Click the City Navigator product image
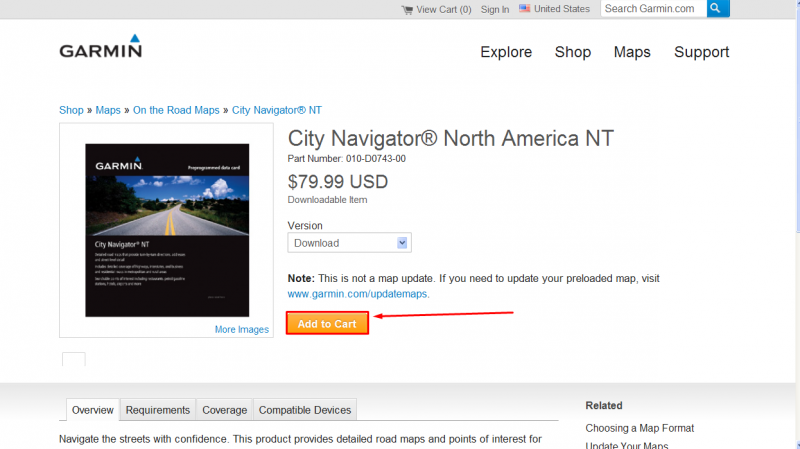The height and width of the screenshot is (449, 800). (x=166, y=230)
